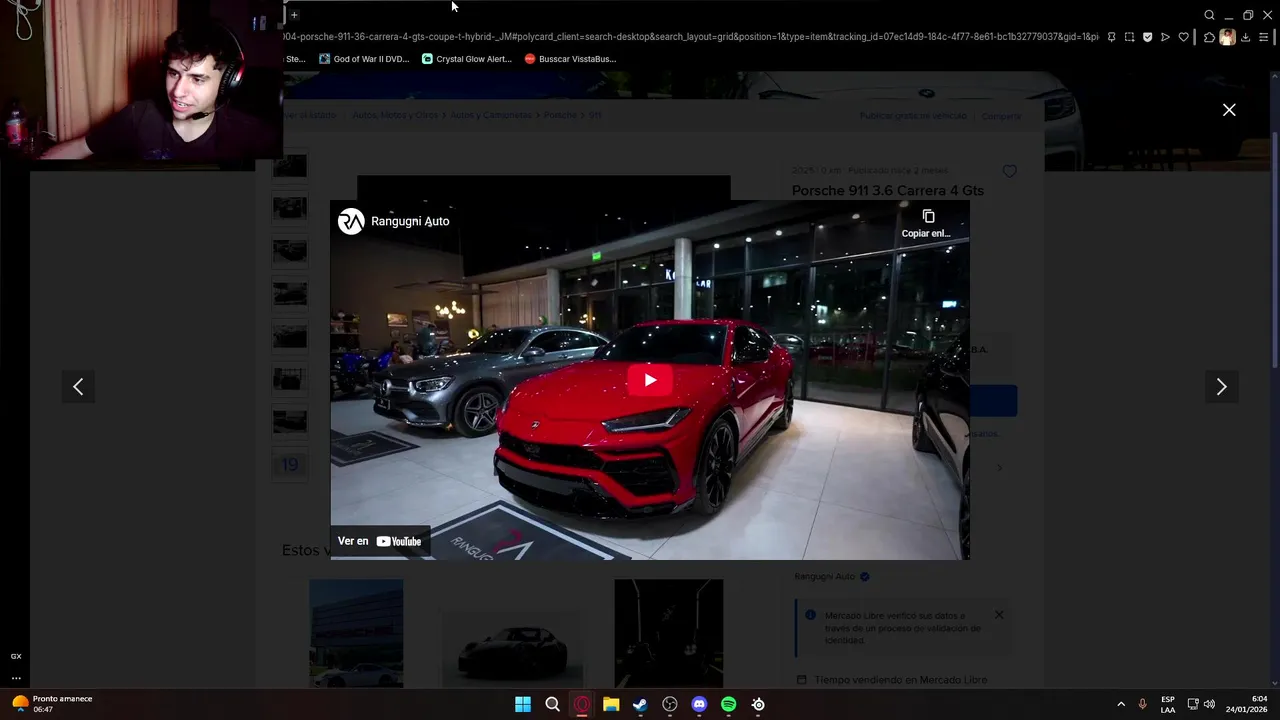Image resolution: width=1280 pixels, height=720 pixels.
Task: Click the Rangugni Auto video title
Action: click(410, 221)
